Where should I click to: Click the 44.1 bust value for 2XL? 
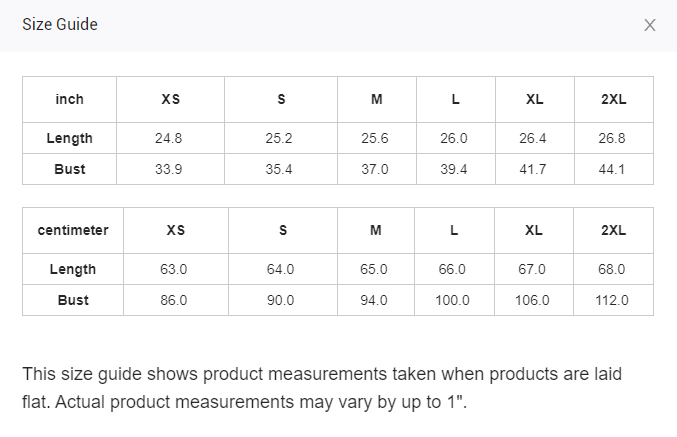(x=612, y=169)
